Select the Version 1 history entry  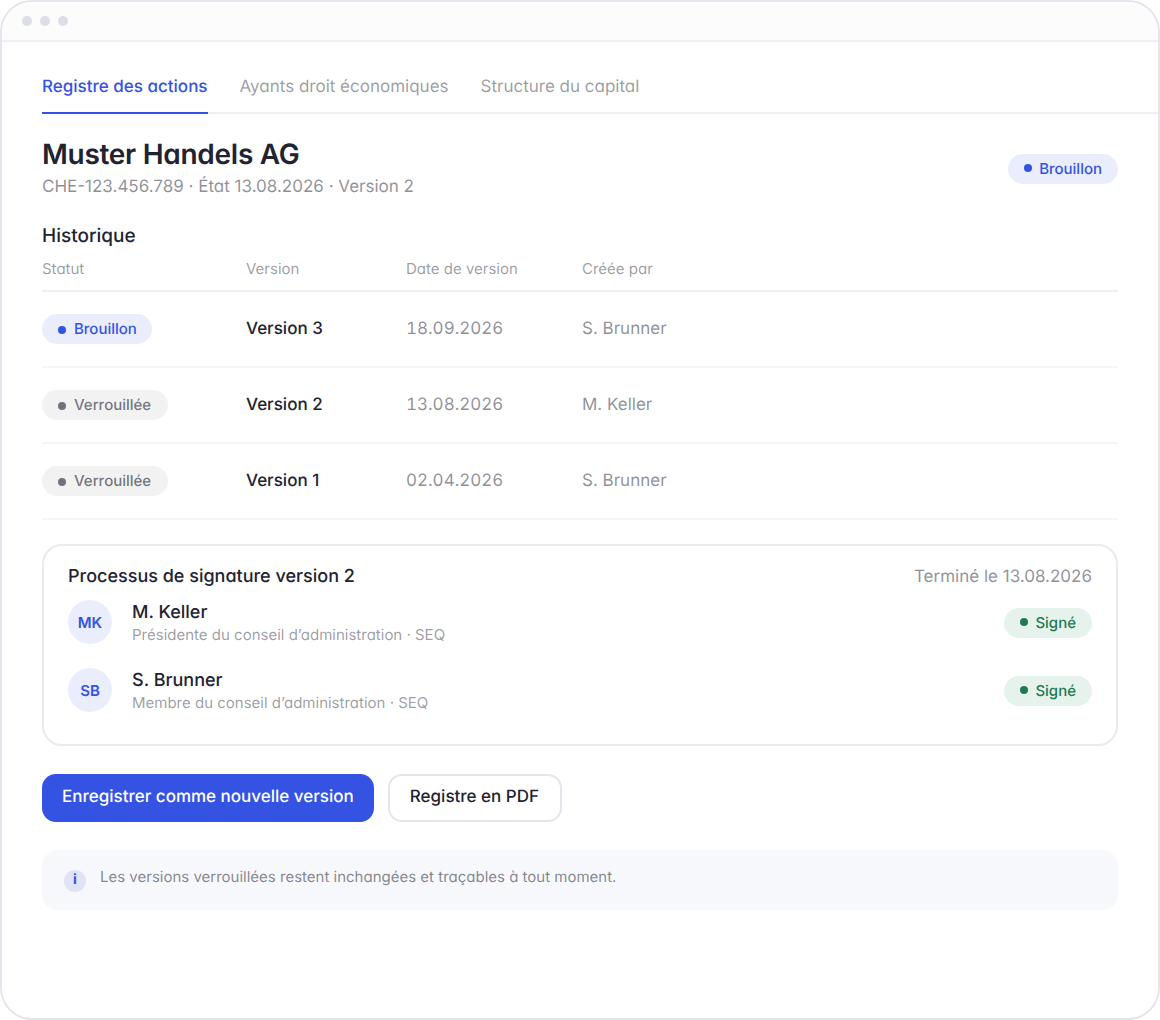pyautogui.click(x=579, y=481)
